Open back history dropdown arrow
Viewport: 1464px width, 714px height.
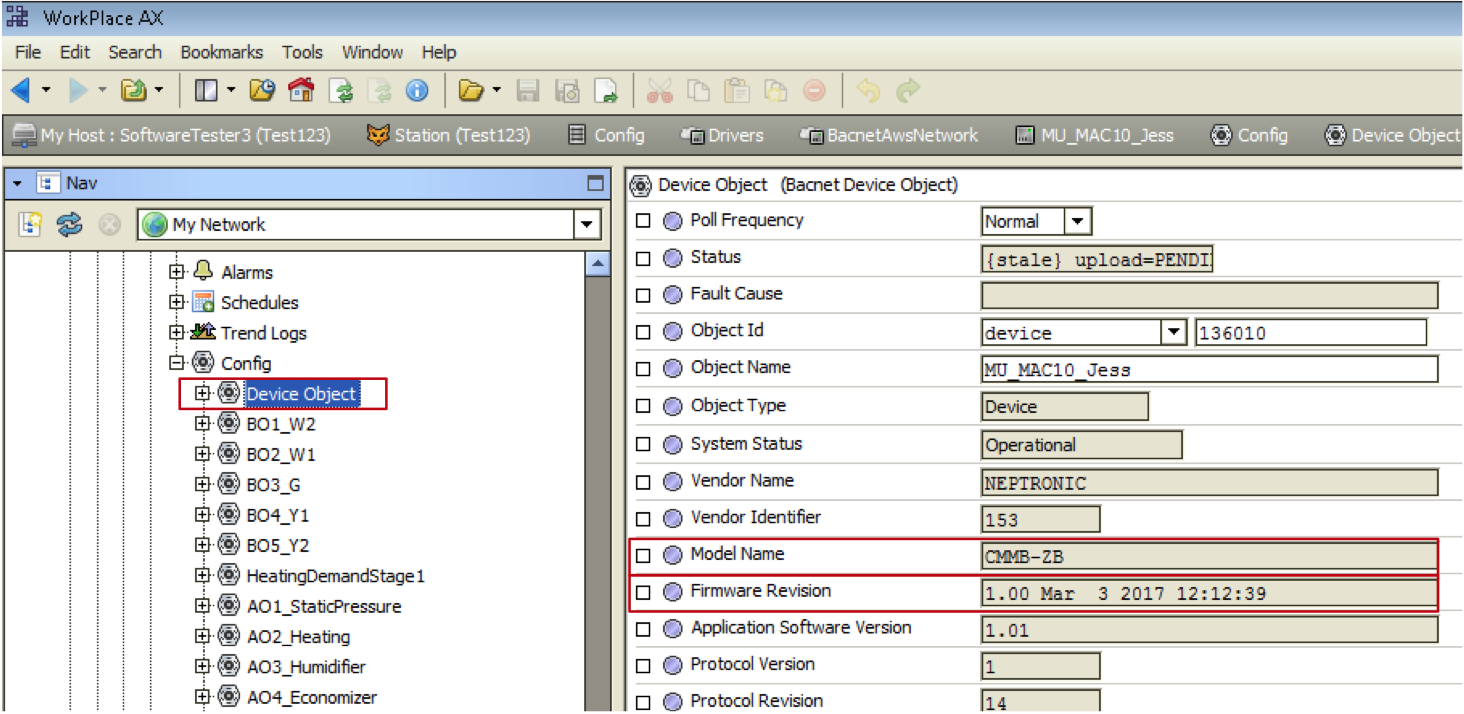(x=46, y=91)
